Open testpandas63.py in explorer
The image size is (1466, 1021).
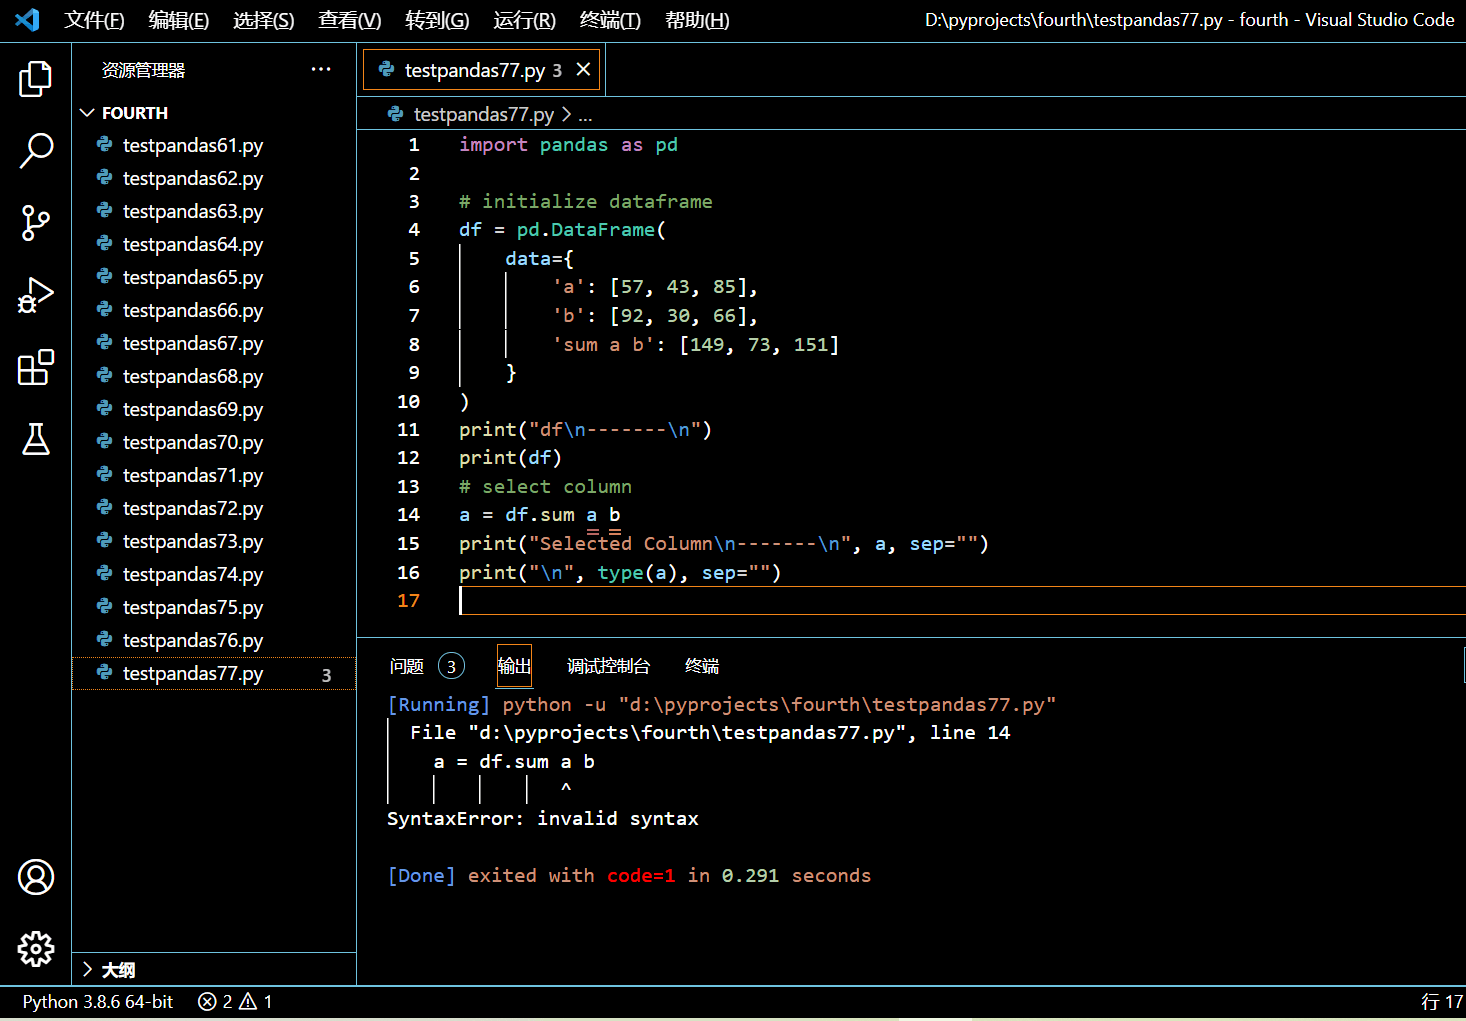(x=214, y=211)
